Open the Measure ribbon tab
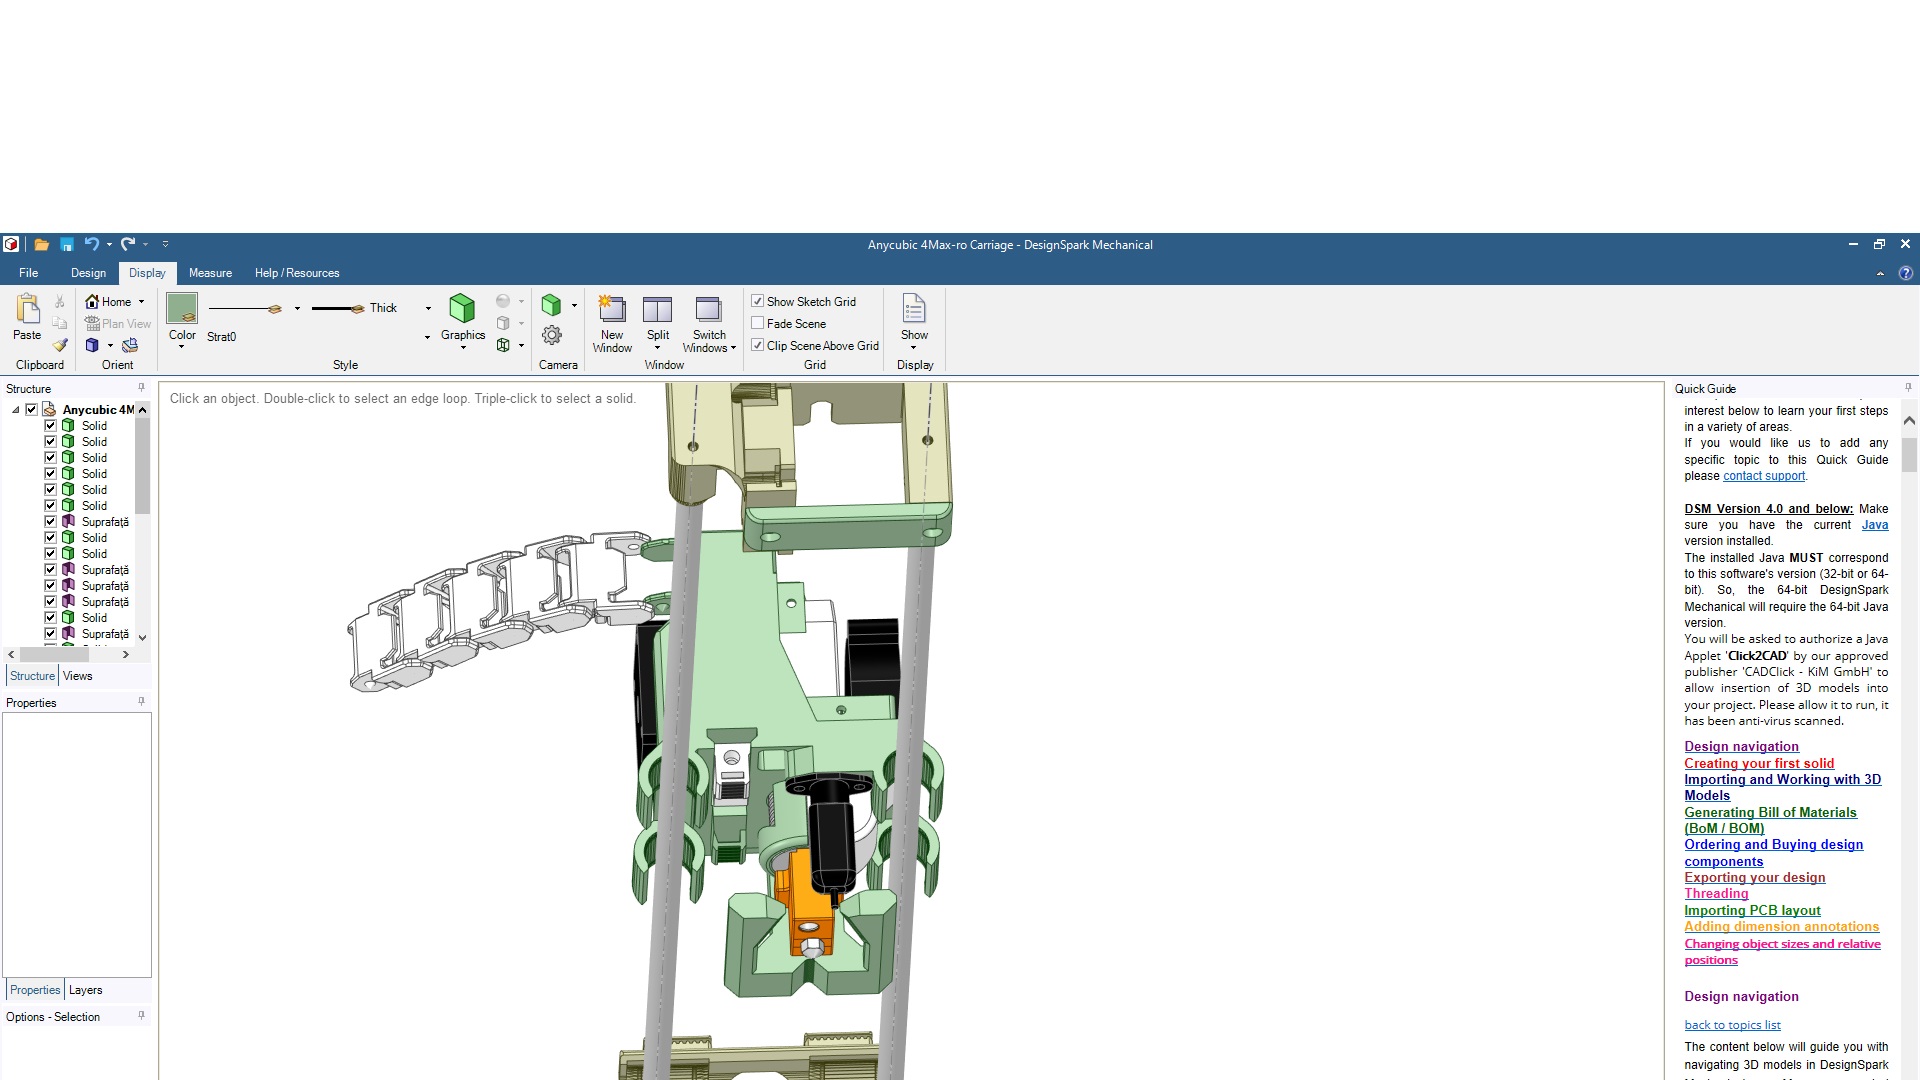The image size is (1920, 1080). (210, 273)
